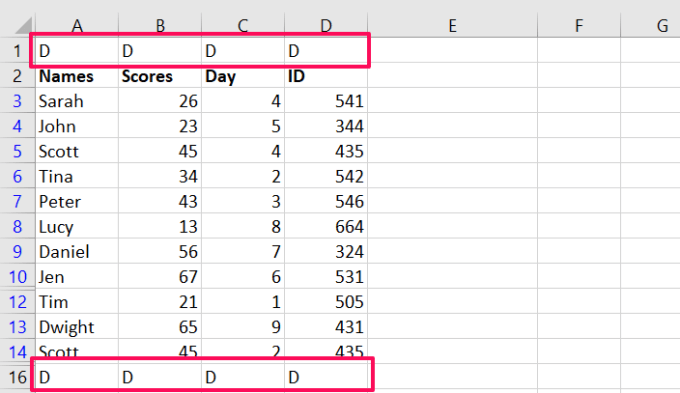The image size is (680, 393).
Task: Select Jen's ID 531
Action: pos(326,277)
